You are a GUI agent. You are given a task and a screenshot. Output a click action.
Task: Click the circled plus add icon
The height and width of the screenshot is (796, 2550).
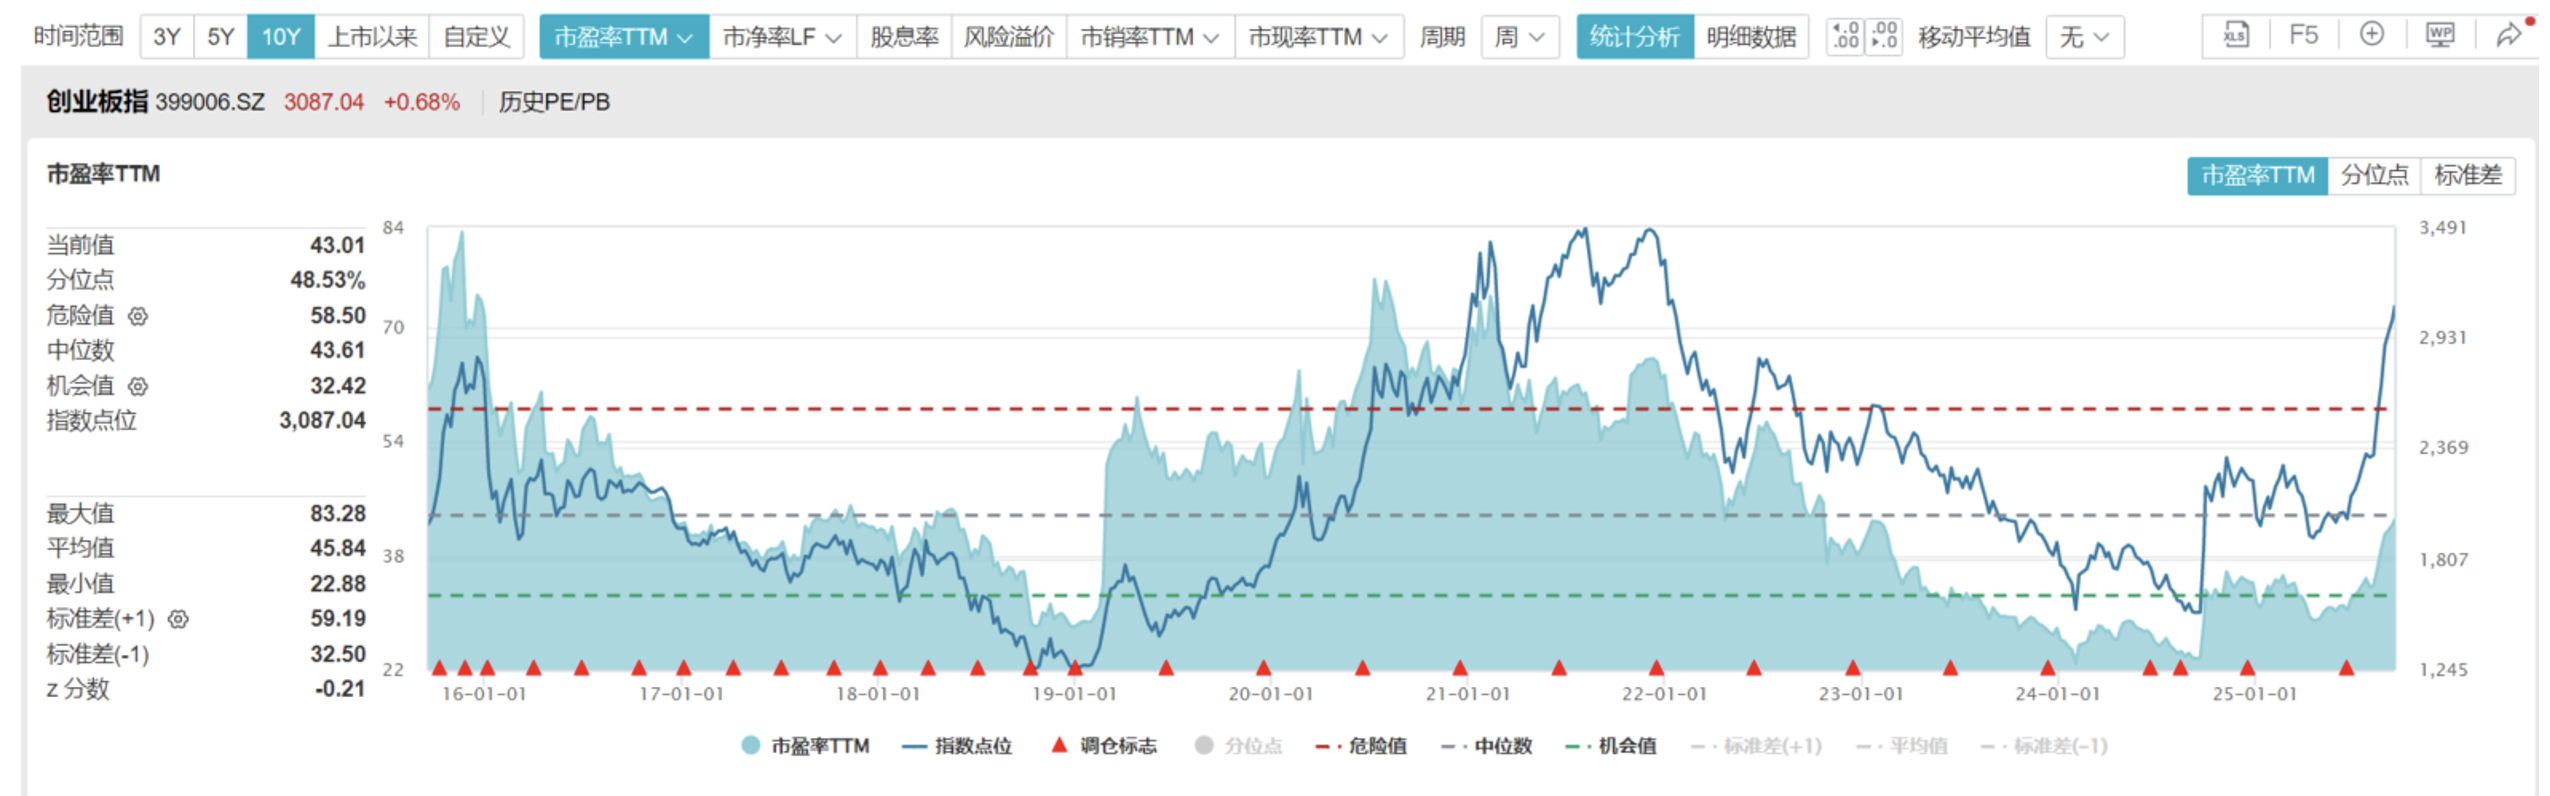point(2371,36)
